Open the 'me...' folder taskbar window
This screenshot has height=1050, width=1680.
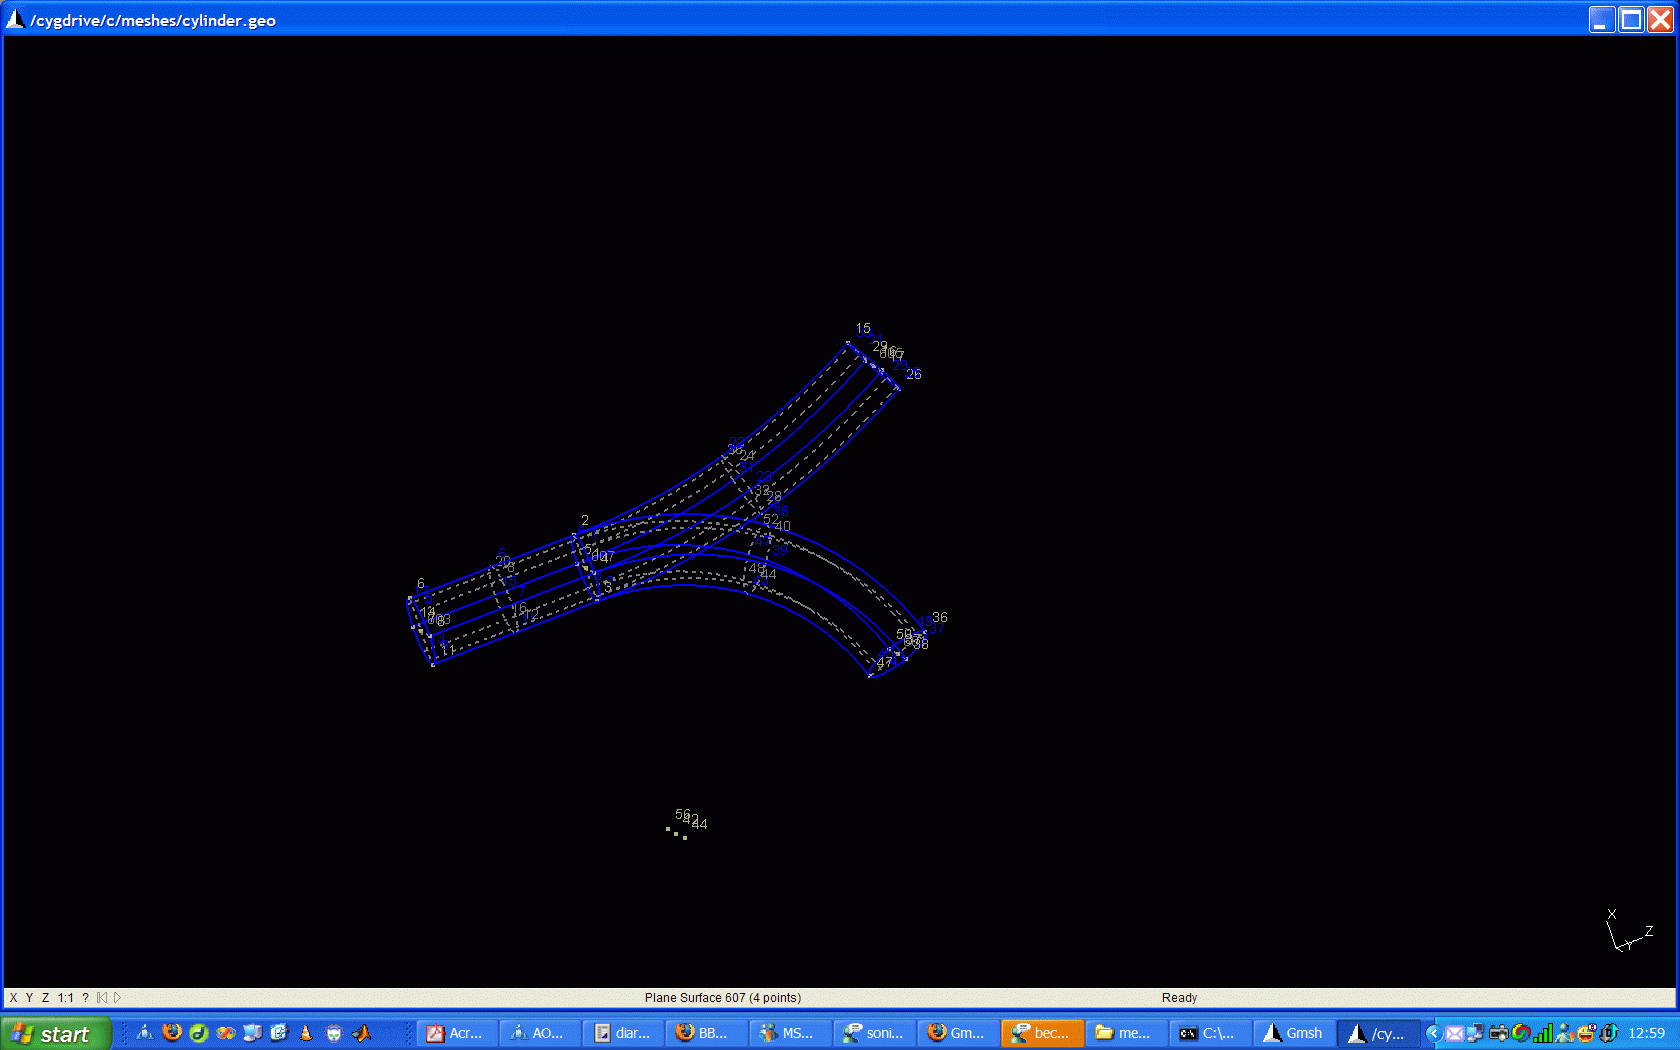pyautogui.click(x=1125, y=1033)
